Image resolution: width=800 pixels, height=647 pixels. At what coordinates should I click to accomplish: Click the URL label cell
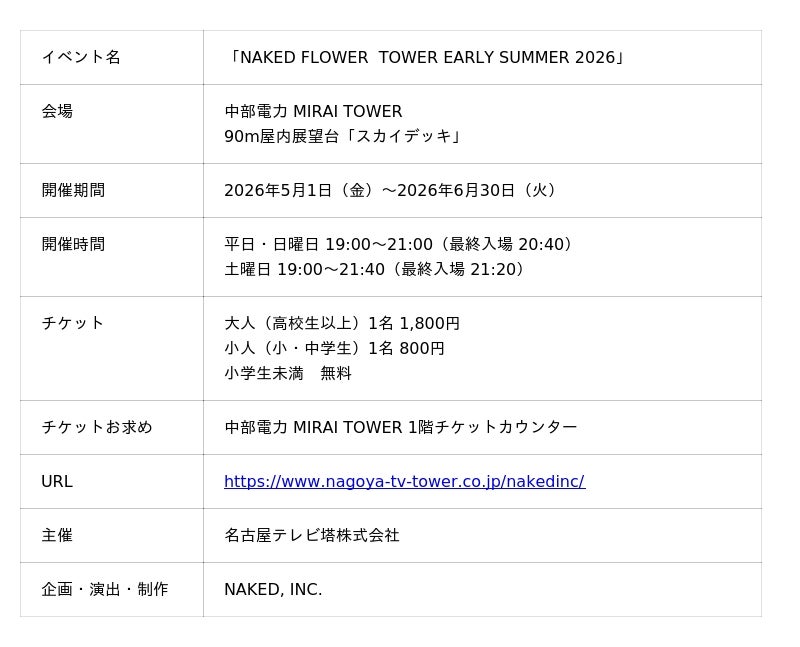pyautogui.click(x=57, y=481)
